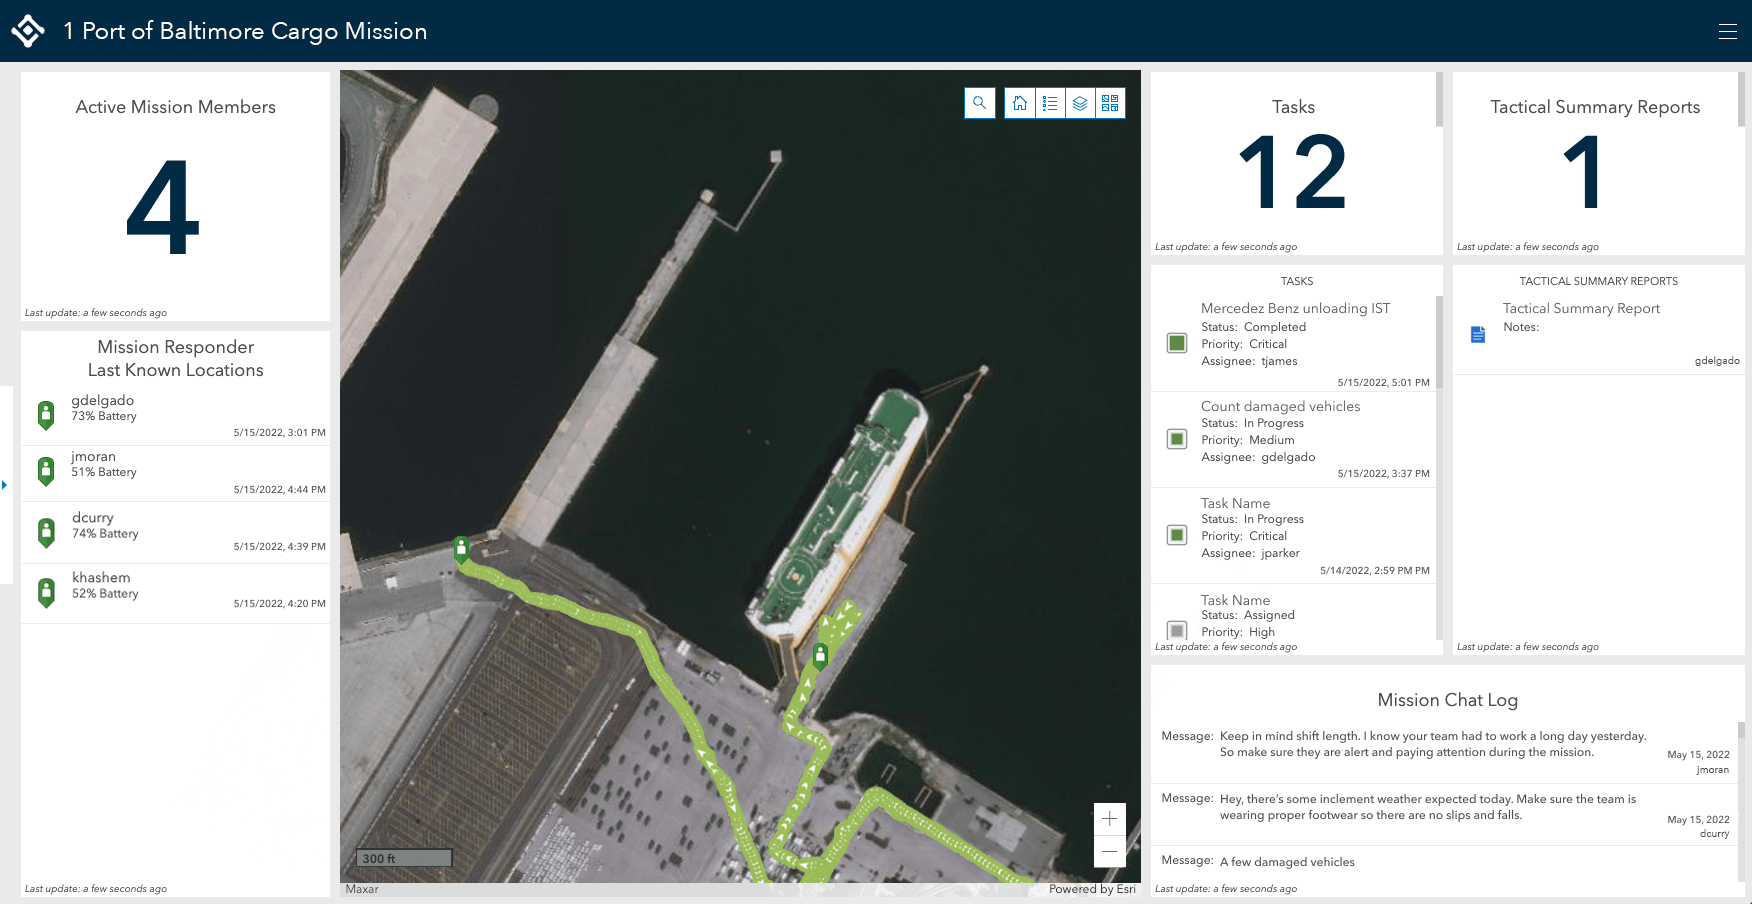Open the basemap gallery
This screenshot has width=1752, height=904.
[x=1110, y=103]
